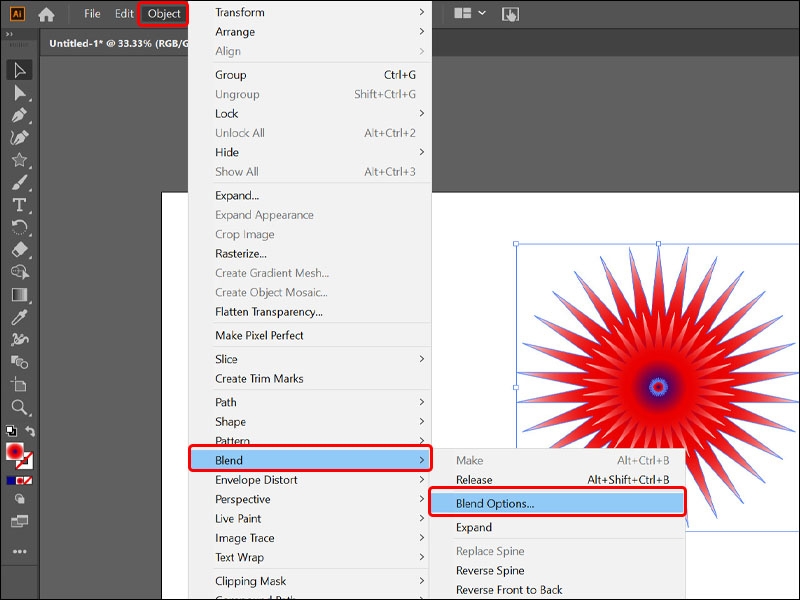This screenshot has width=800, height=600.
Task: Choose Reverse Spine
Action: [557, 570]
